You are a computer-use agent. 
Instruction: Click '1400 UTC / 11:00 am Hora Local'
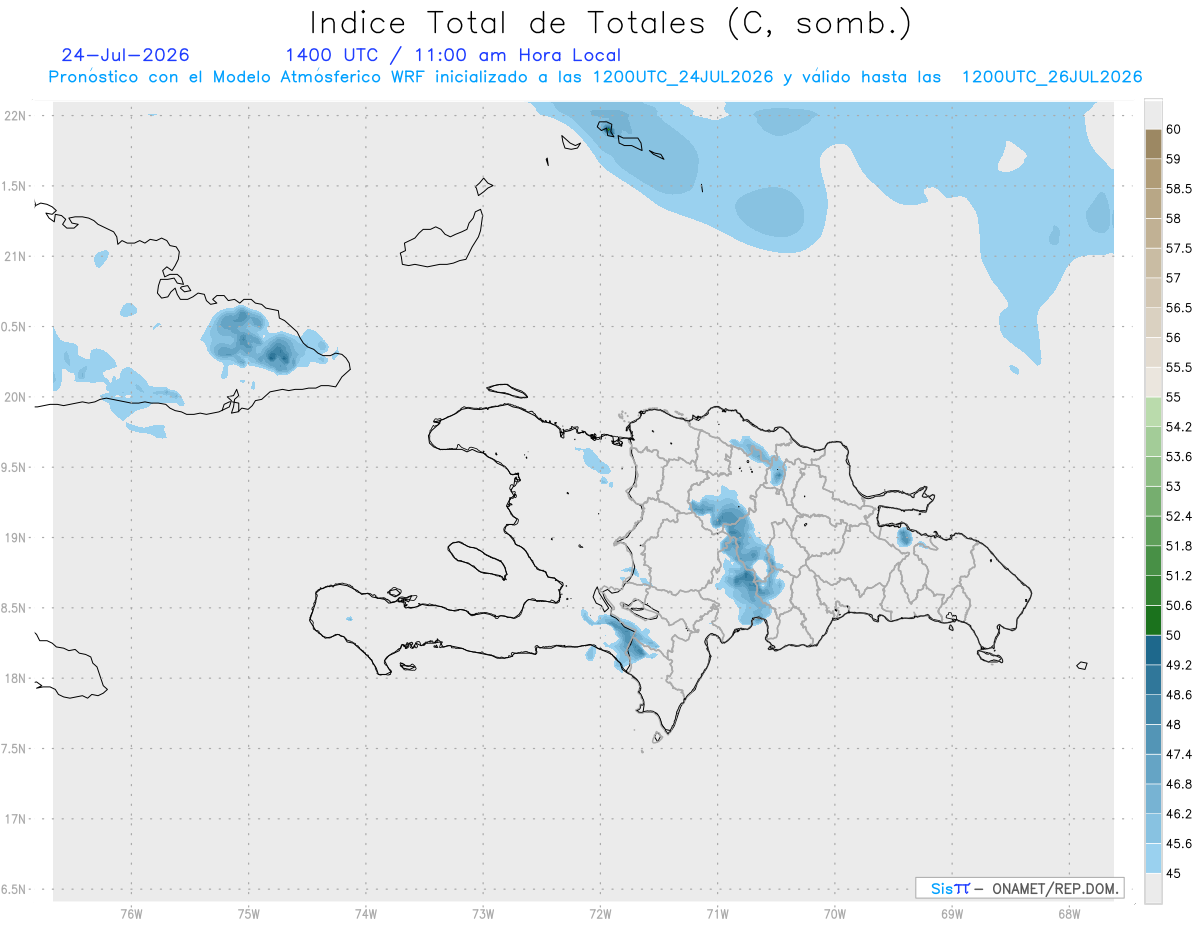click(x=453, y=55)
